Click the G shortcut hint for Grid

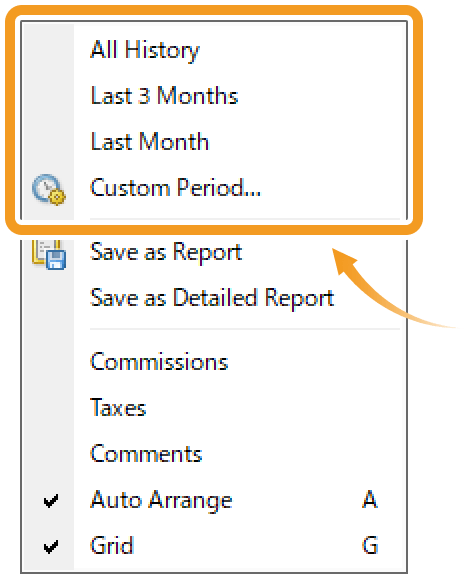coord(370,545)
